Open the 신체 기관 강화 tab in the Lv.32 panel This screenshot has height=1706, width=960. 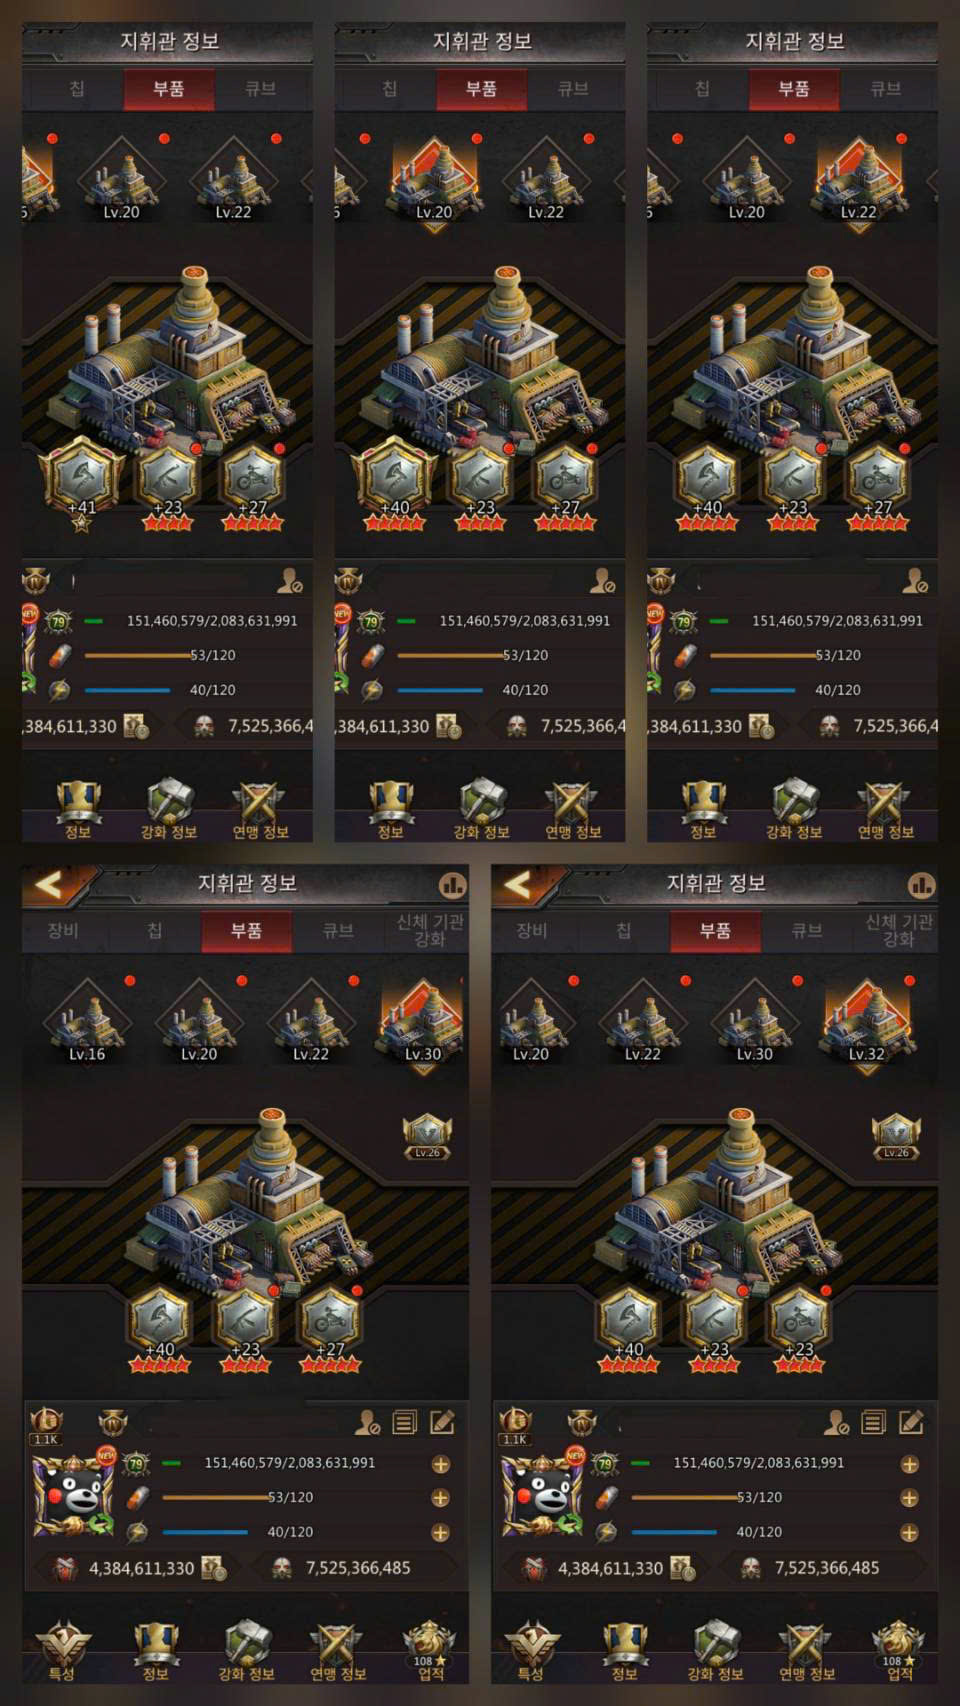898,931
